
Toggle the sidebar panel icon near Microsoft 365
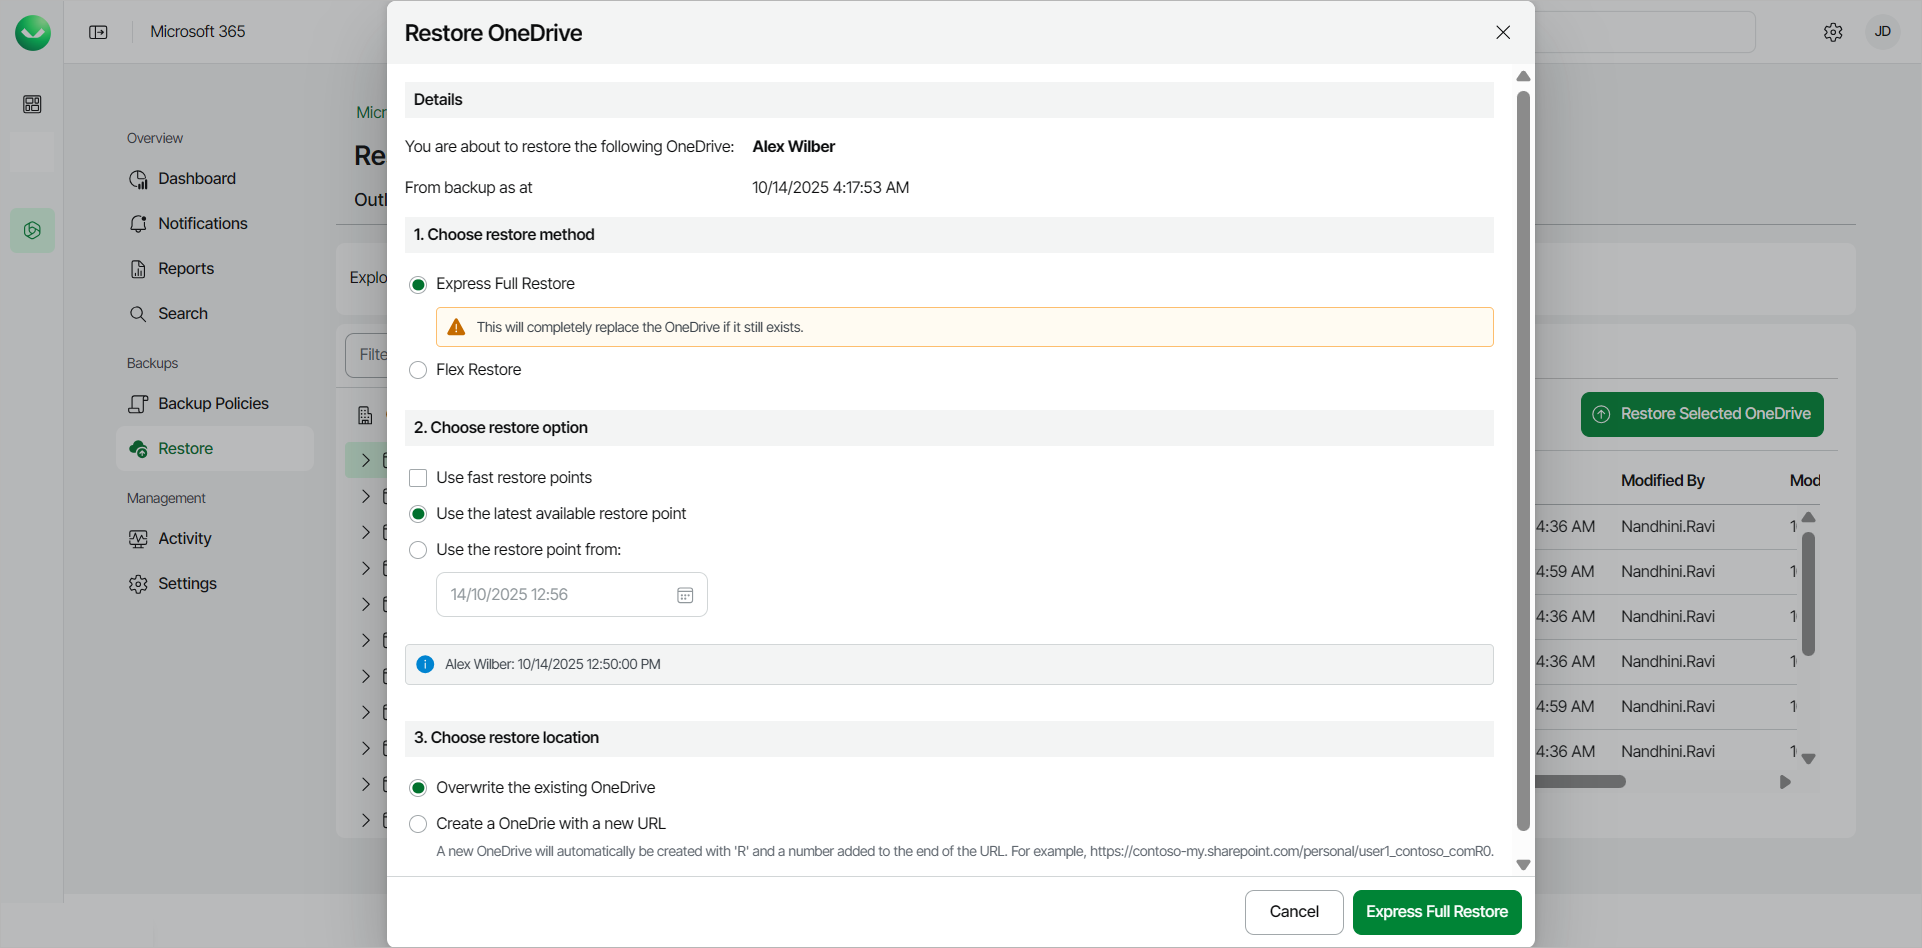coord(98,32)
